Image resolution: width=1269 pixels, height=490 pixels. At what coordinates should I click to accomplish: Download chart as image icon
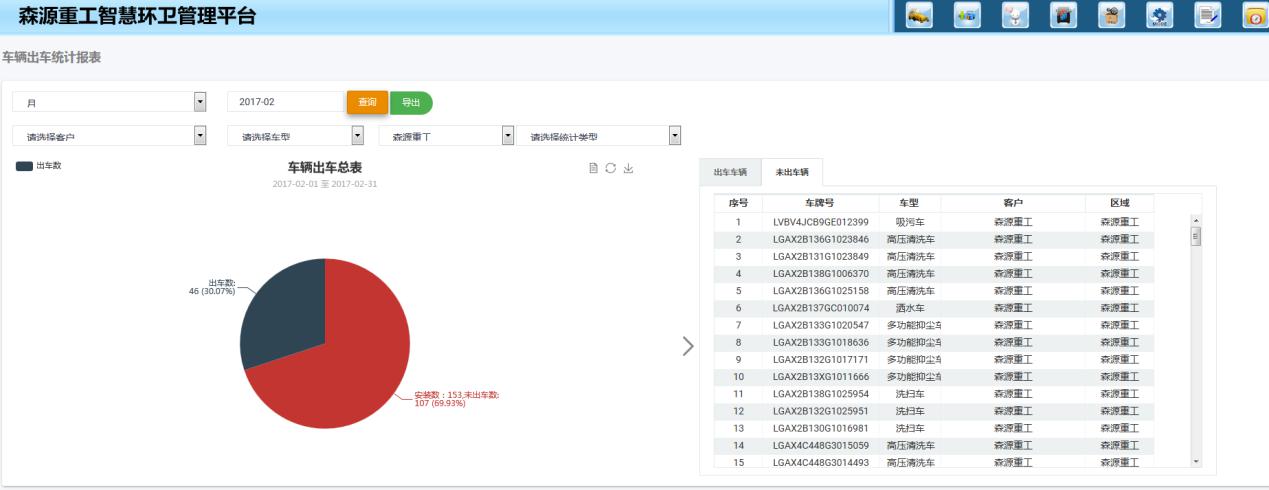tap(628, 168)
